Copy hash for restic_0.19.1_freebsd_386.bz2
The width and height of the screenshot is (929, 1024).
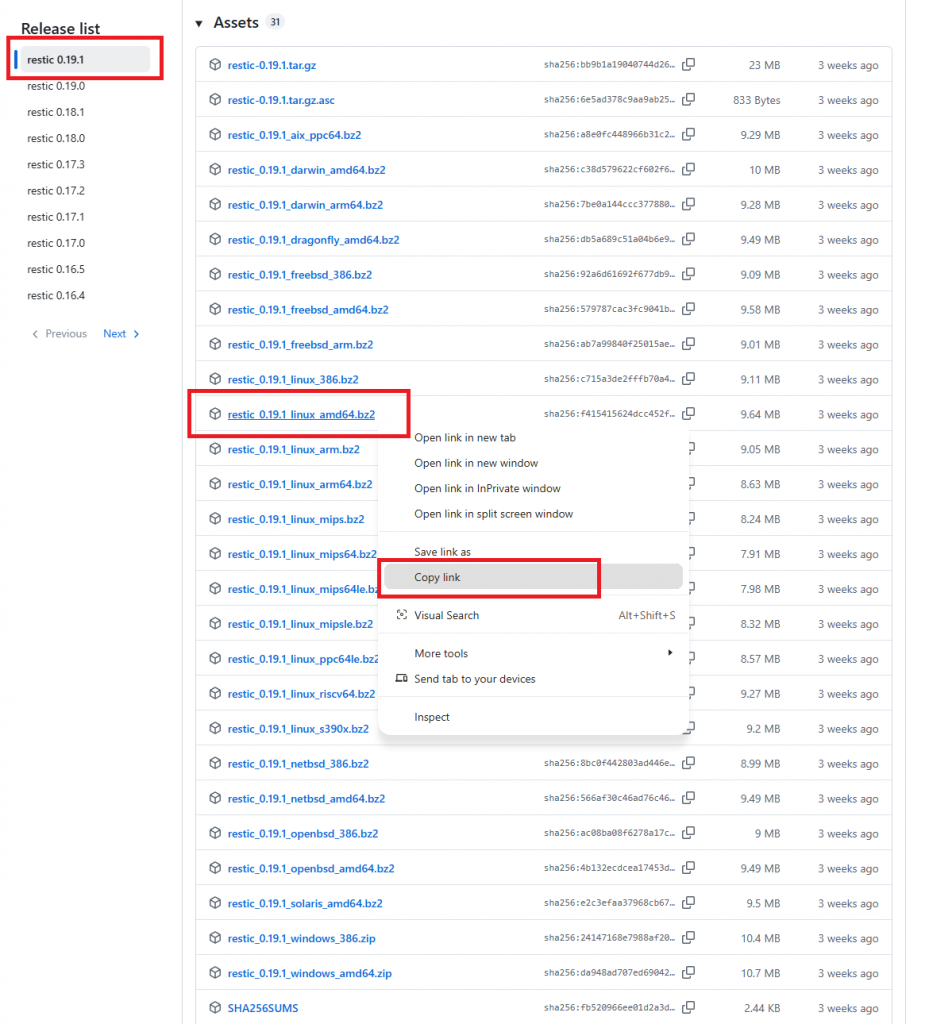(x=688, y=274)
